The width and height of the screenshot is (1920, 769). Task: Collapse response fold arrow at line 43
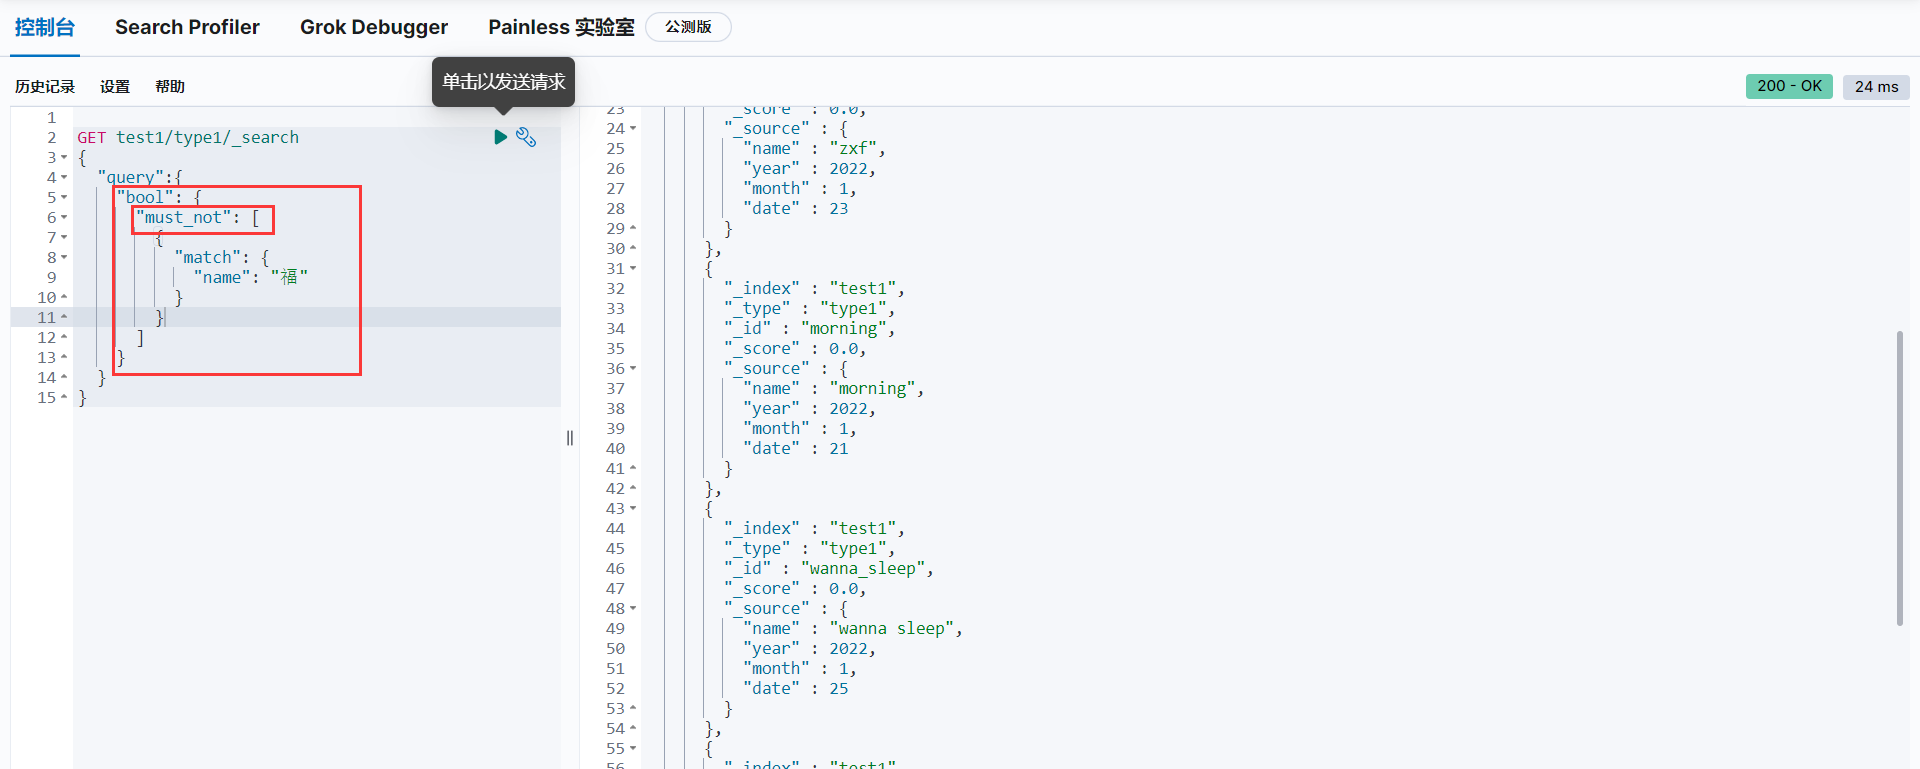pyautogui.click(x=633, y=509)
